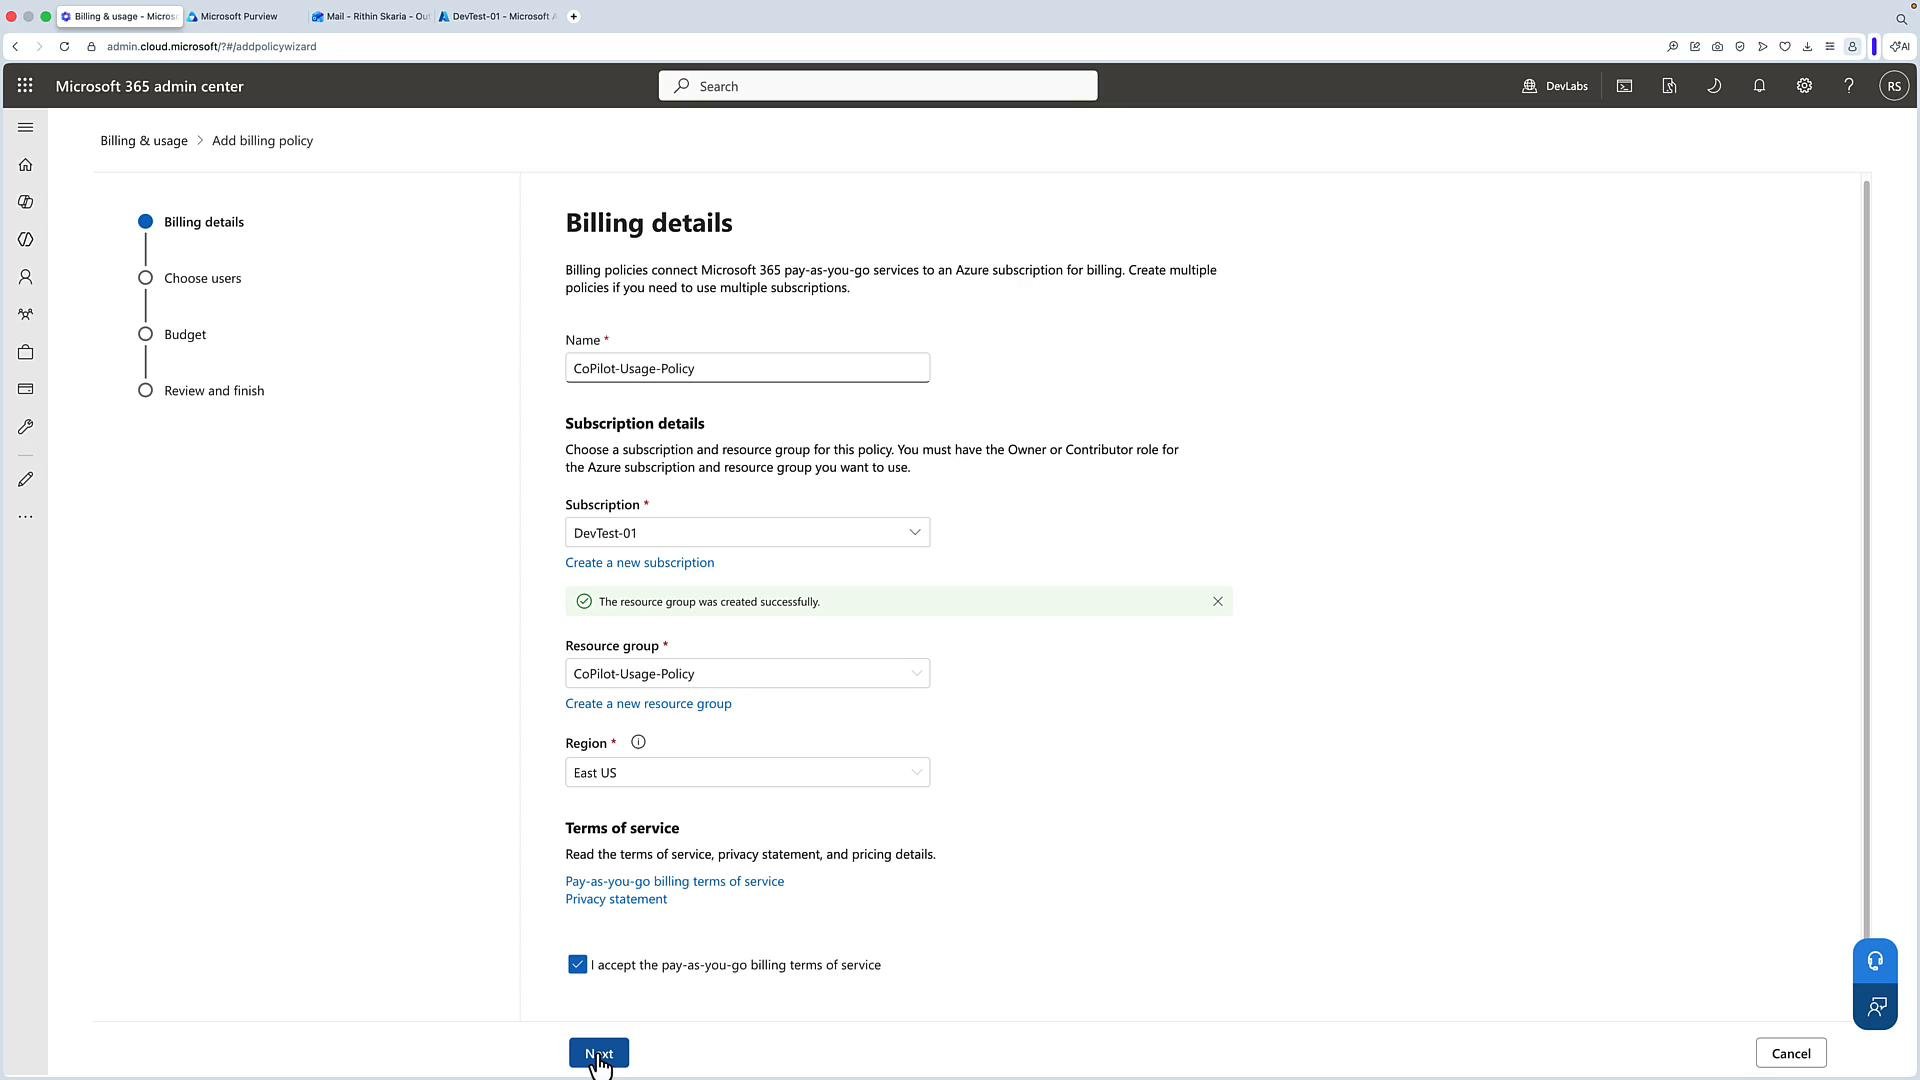Toggle the navigation menu hamburger icon
1920x1080 pixels.
tap(26, 127)
